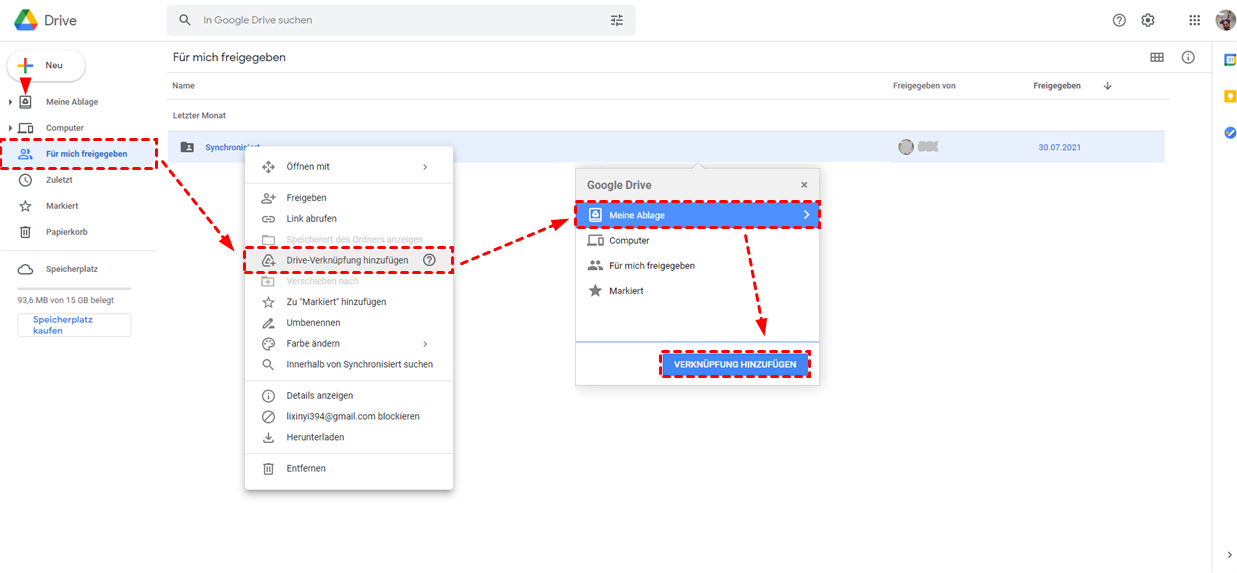Choose Drive-Verknüpfung hinzufügen
Screen dimensions: 1237x573
click(x=349, y=260)
